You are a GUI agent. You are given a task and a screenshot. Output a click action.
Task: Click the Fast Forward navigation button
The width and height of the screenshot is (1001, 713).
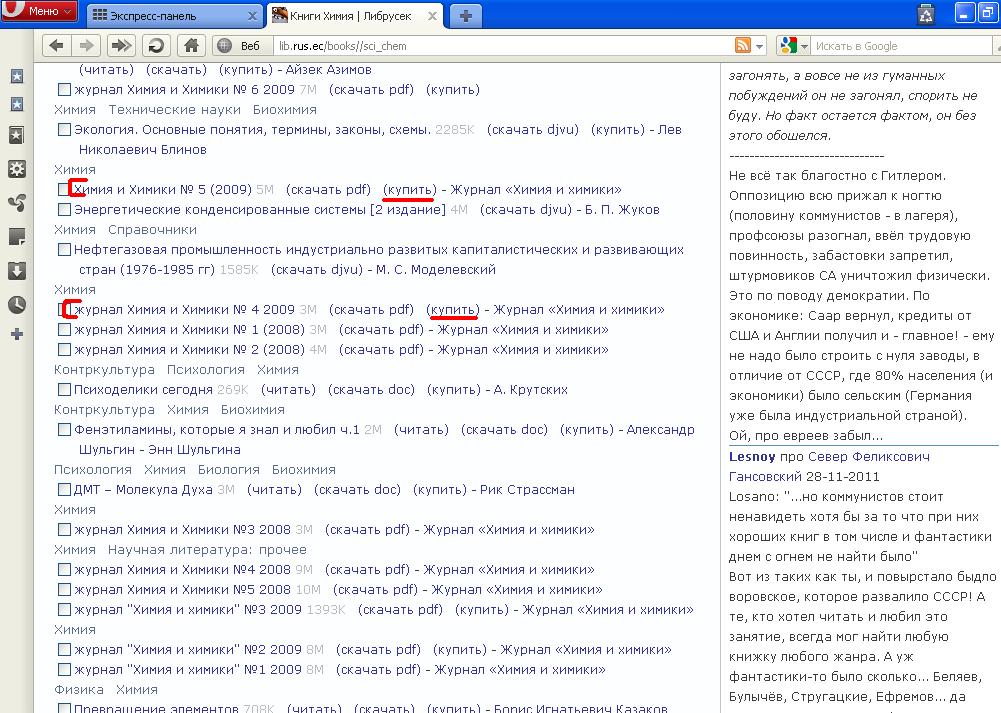click(121, 46)
